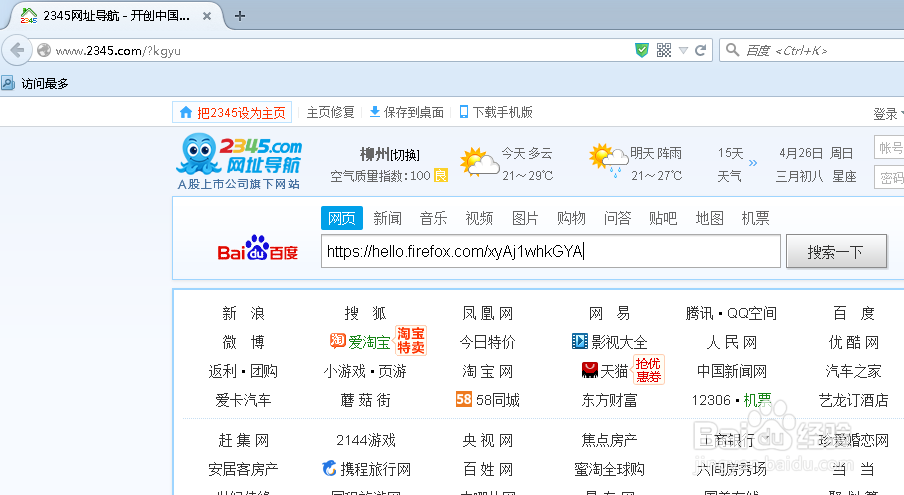This screenshot has width=904, height=495.
Task: Click today's cloudy weather icon
Action: (479, 162)
